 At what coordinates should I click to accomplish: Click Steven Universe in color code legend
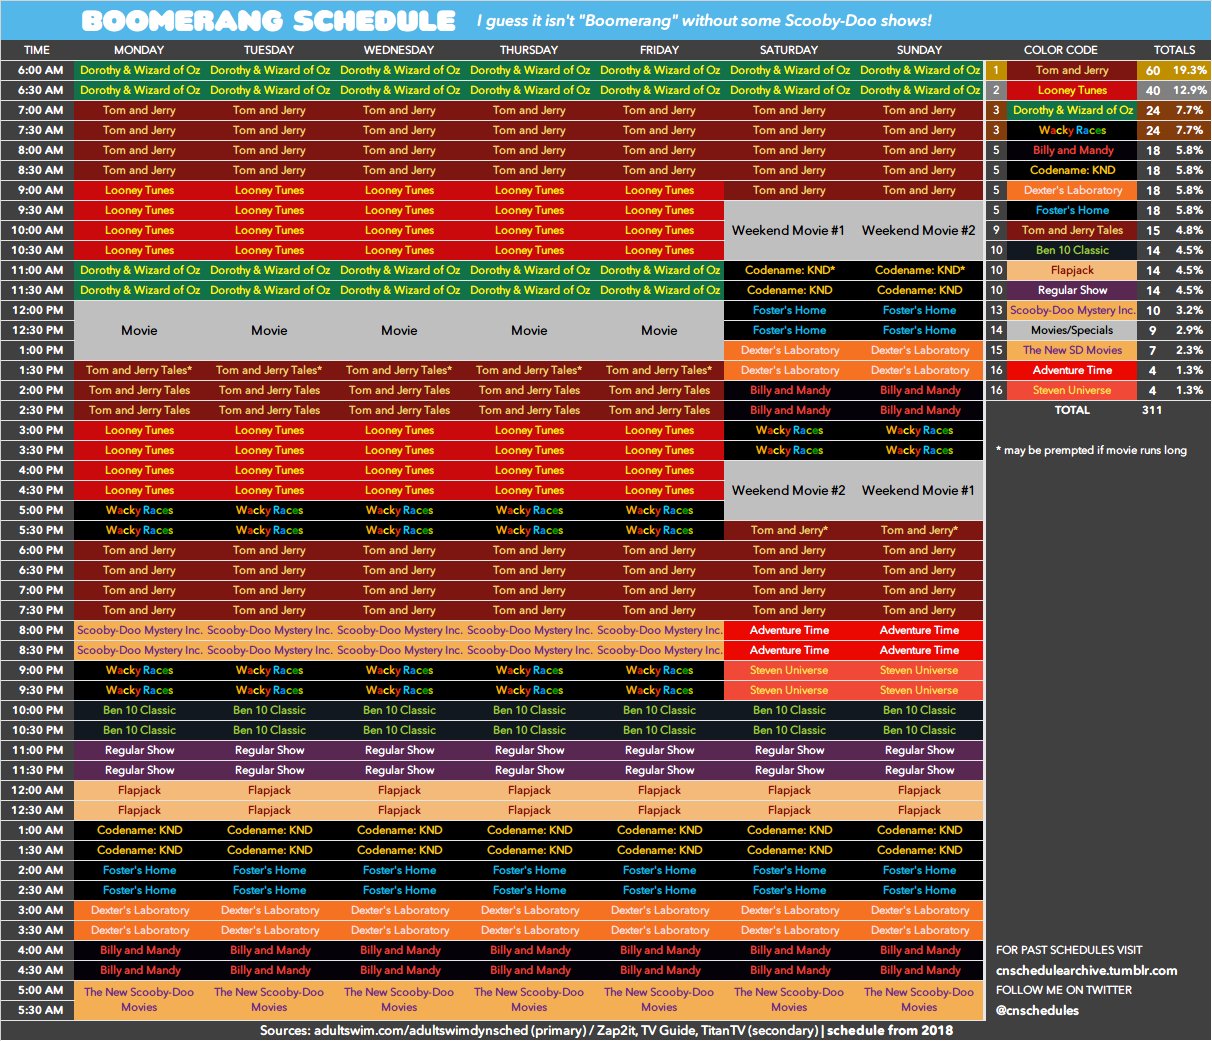pos(1072,390)
